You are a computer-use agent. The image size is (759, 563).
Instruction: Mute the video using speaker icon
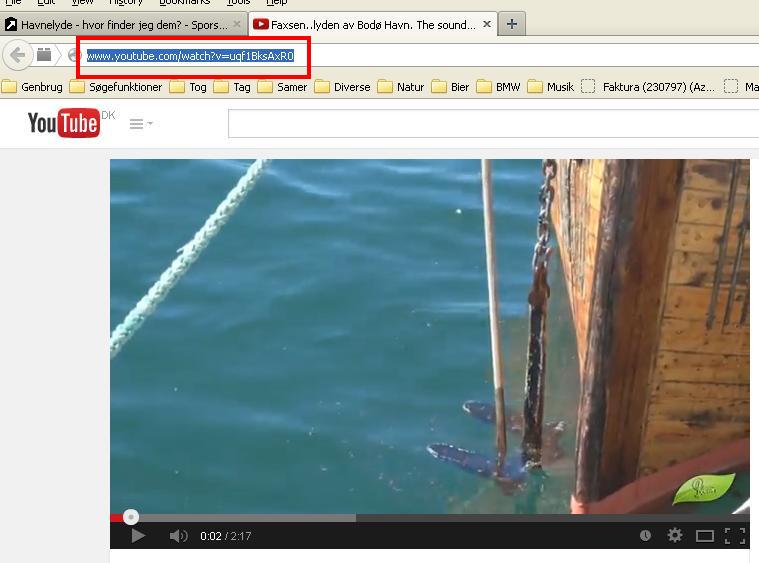click(179, 536)
